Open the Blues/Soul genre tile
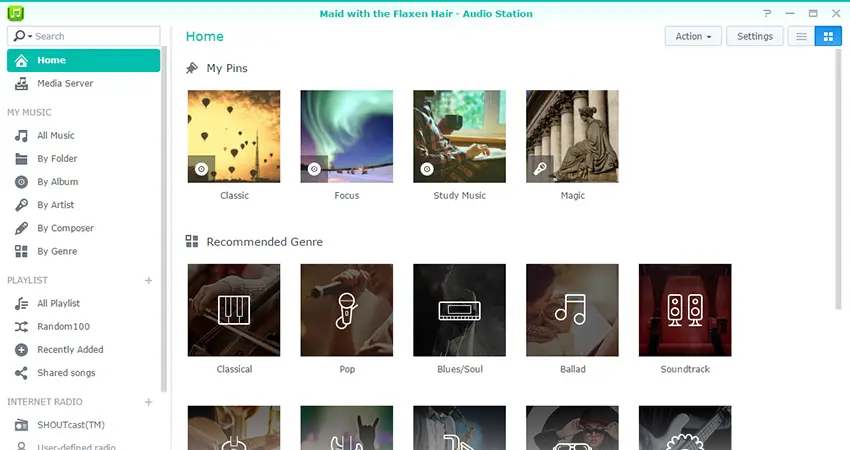 (x=460, y=310)
